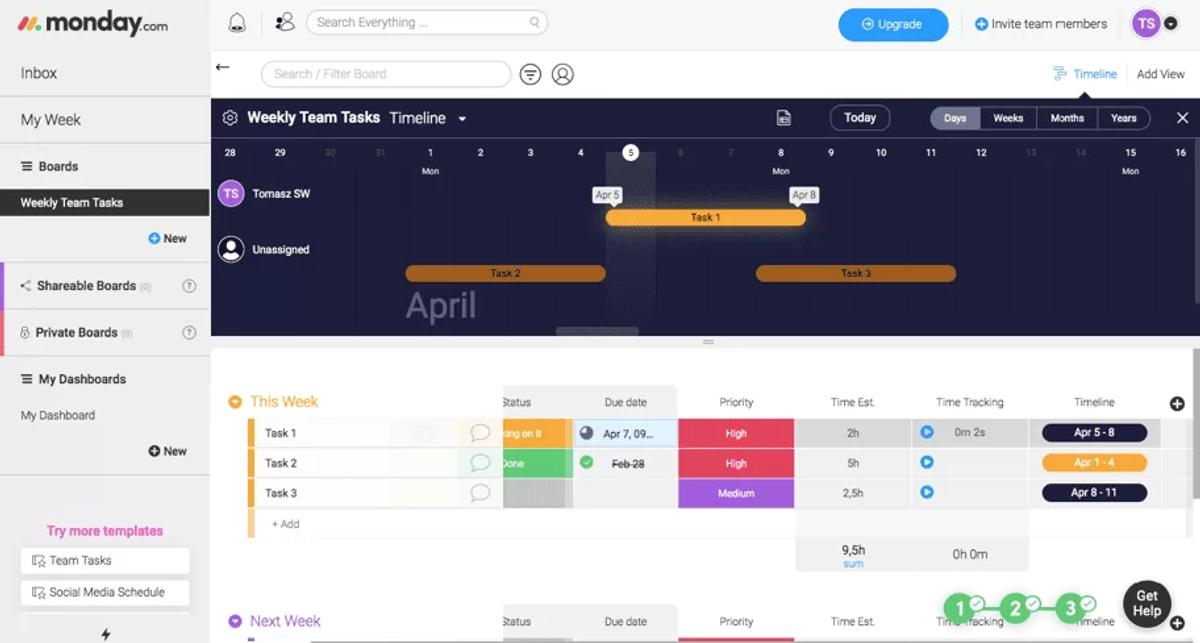The image size is (1200, 643).
Task: Change Task 3 Medium priority cell
Action: click(x=736, y=493)
